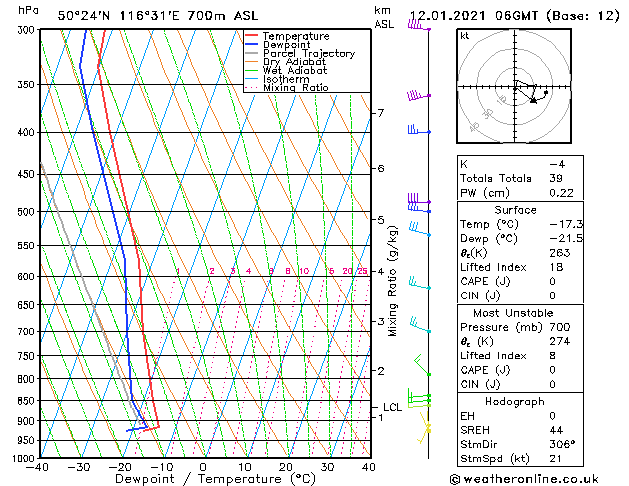
Task: Click the 'PW (cm)' value 0.22
Action: point(561,193)
